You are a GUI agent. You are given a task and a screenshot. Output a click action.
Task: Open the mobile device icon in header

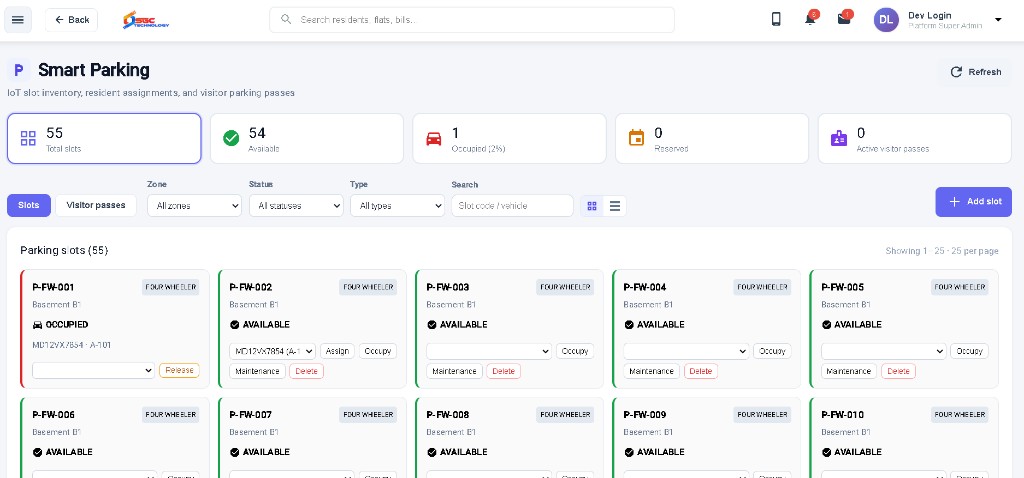(776, 20)
